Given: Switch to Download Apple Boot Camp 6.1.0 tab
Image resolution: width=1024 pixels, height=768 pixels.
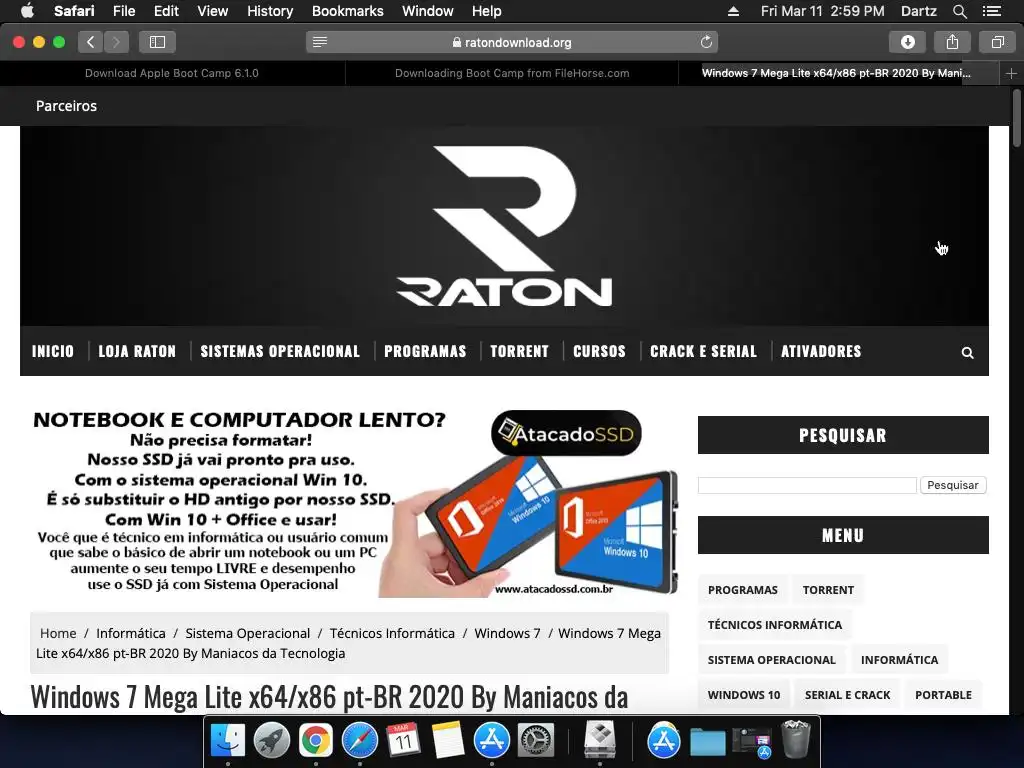Looking at the screenshot, I should click(172, 73).
